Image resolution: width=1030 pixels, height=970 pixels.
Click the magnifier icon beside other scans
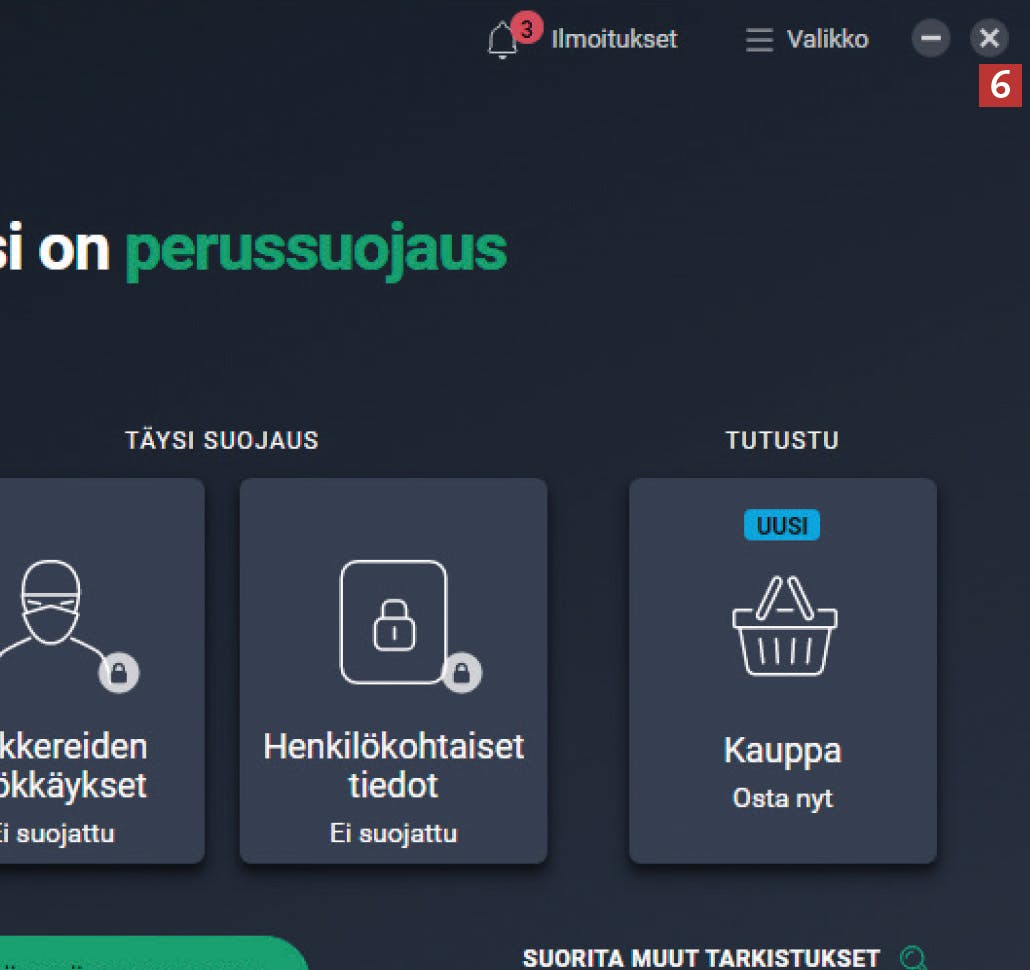point(912,958)
